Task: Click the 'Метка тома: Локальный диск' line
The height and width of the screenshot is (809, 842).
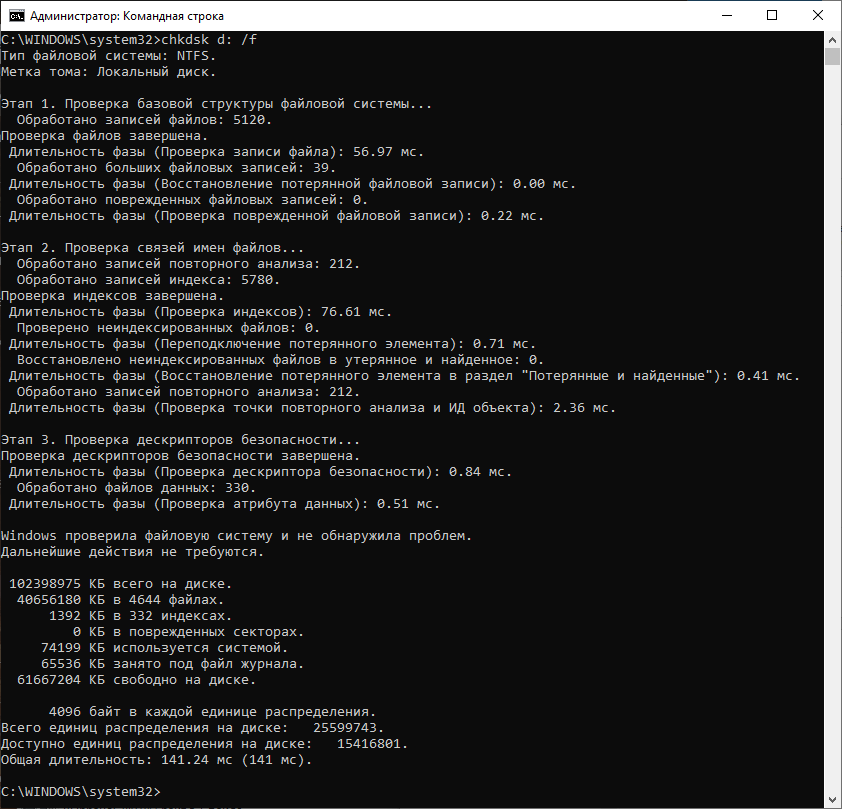Action: (108, 72)
